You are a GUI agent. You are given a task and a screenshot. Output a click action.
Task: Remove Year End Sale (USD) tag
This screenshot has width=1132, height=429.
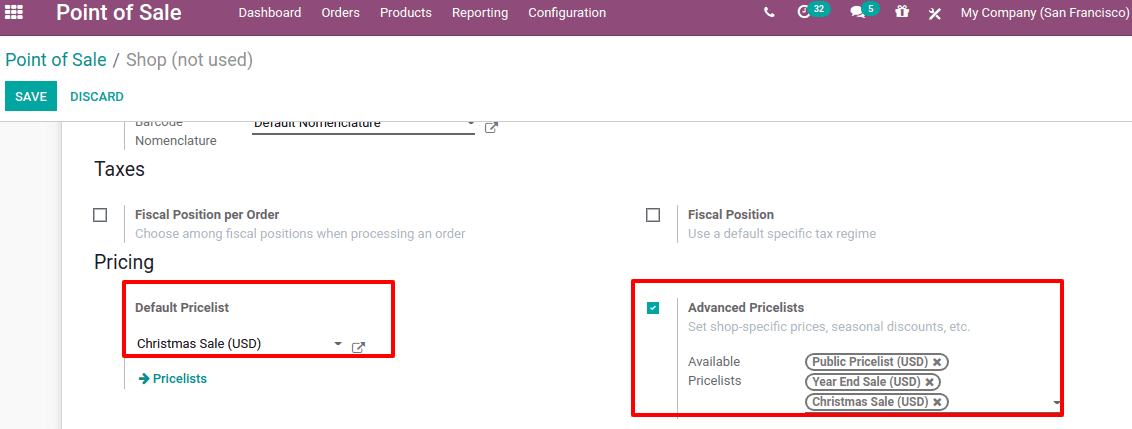[x=929, y=382]
